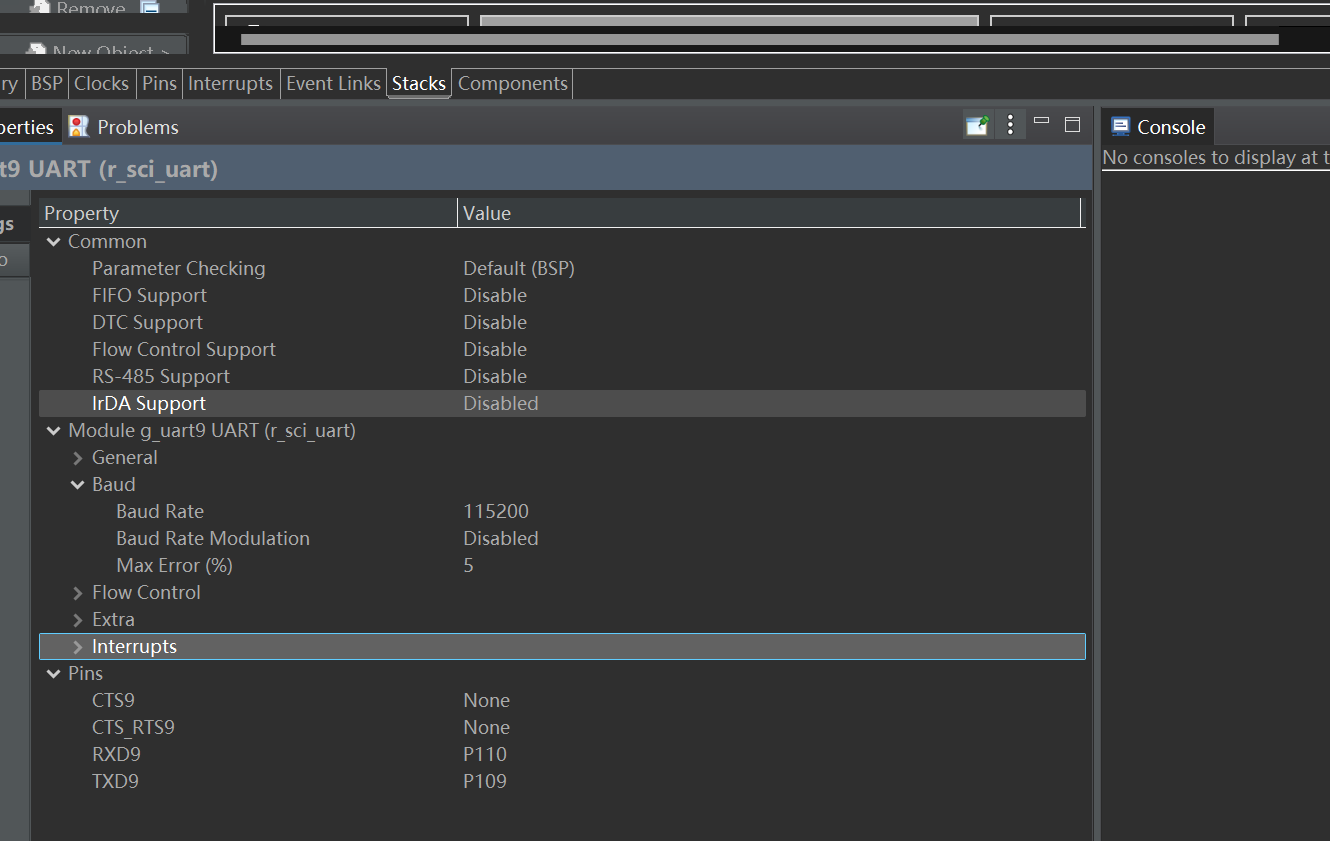Select the CTS9 pin property
This screenshot has height=841, width=1330.
(562, 701)
